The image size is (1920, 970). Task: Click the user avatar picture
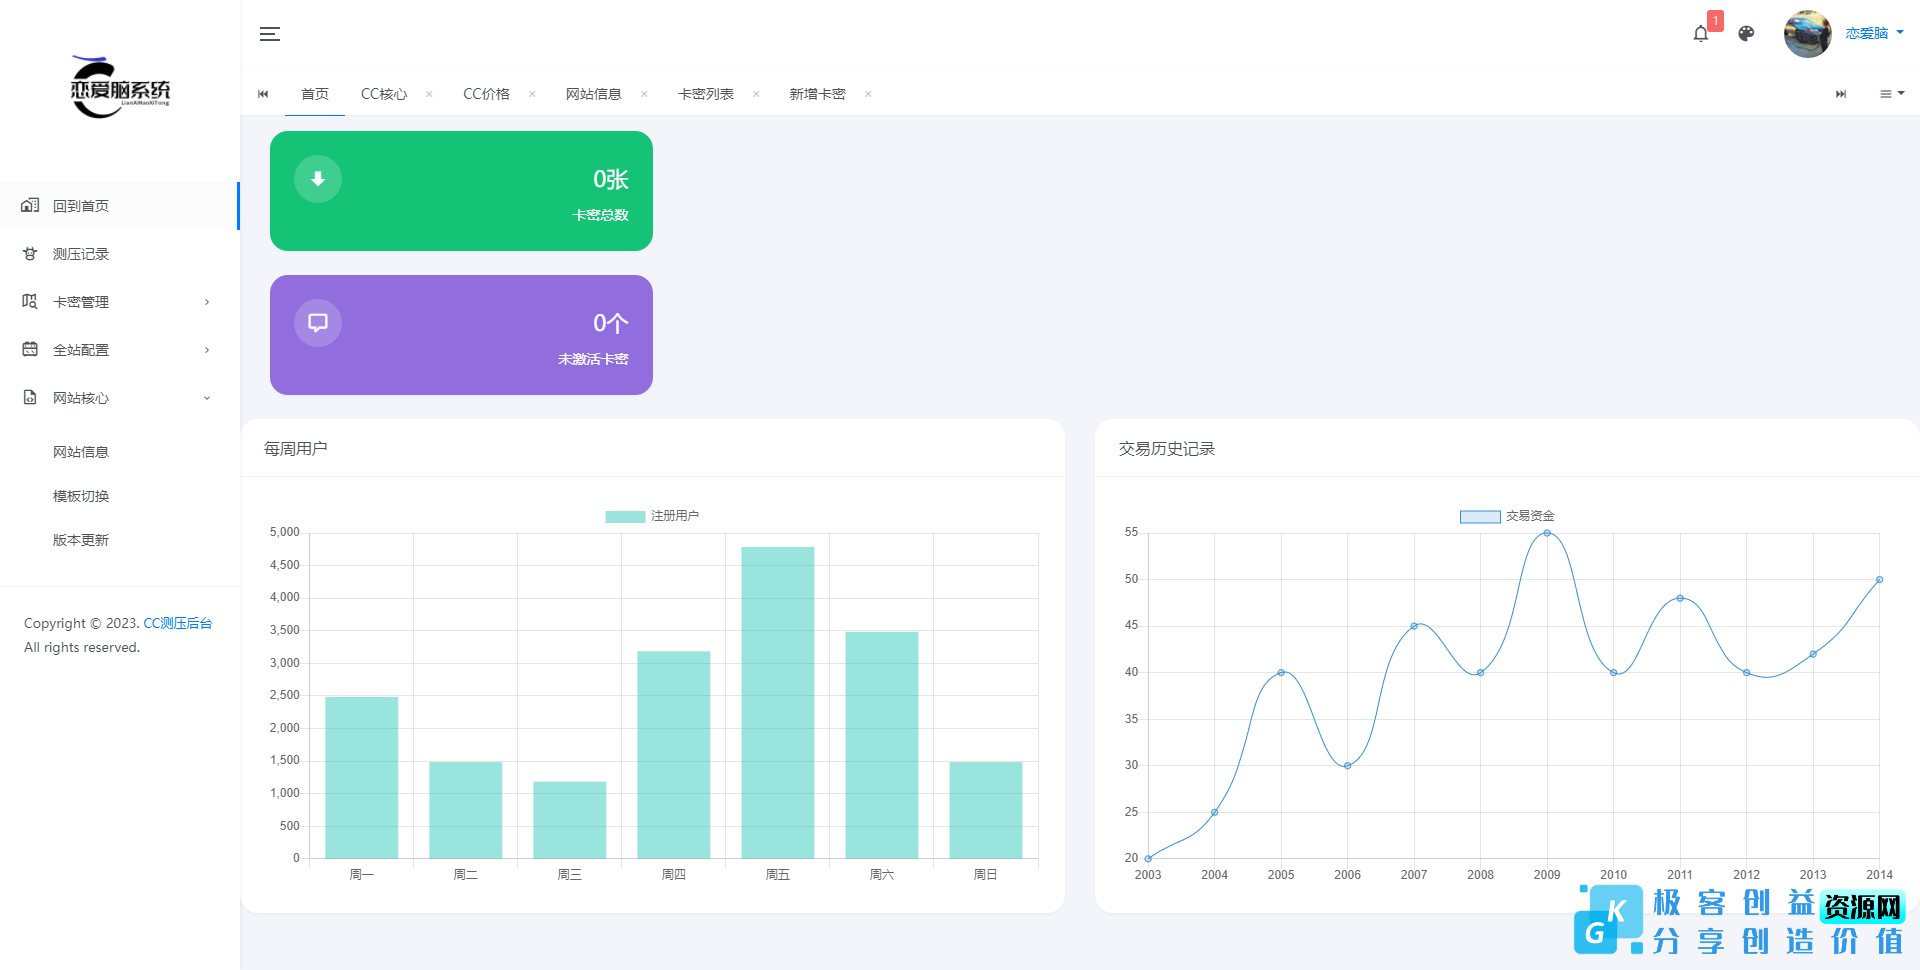click(1807, 34)
